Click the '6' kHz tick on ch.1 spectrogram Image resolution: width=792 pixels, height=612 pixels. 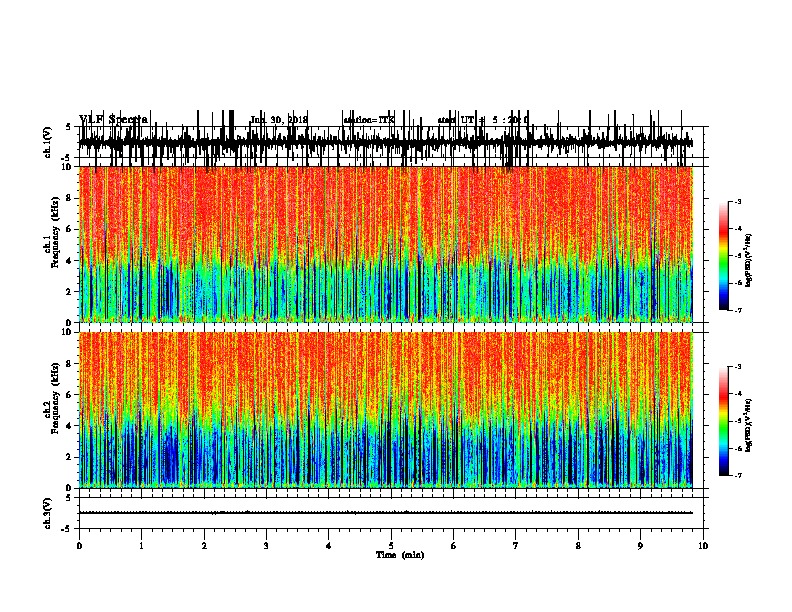click(70, 229)
